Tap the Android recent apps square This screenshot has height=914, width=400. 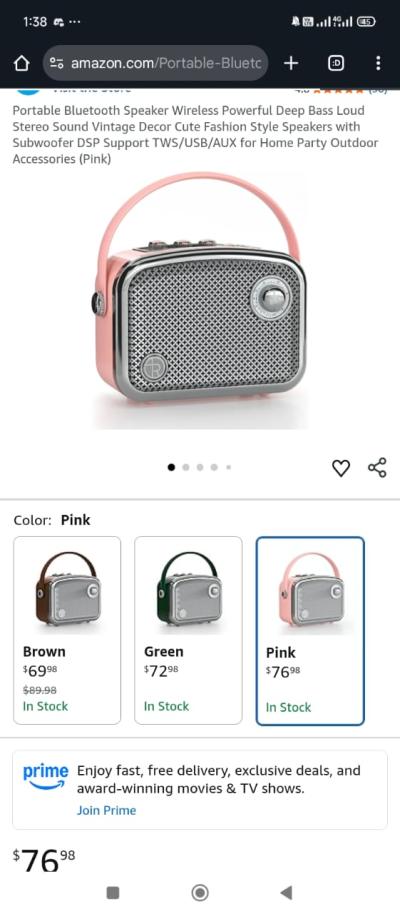pos(114,892)
